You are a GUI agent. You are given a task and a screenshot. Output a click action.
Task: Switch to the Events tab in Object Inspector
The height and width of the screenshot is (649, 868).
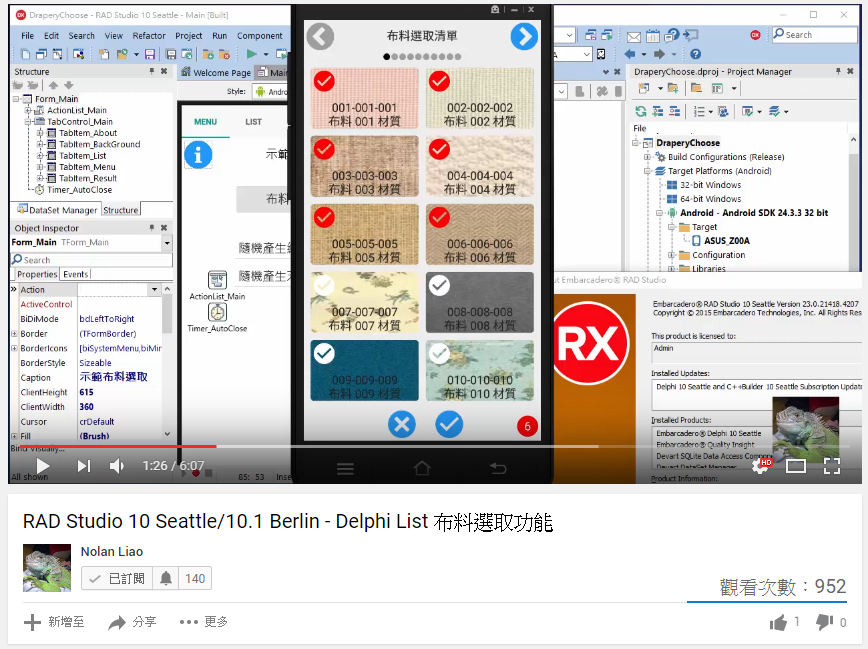coord(75,274)
